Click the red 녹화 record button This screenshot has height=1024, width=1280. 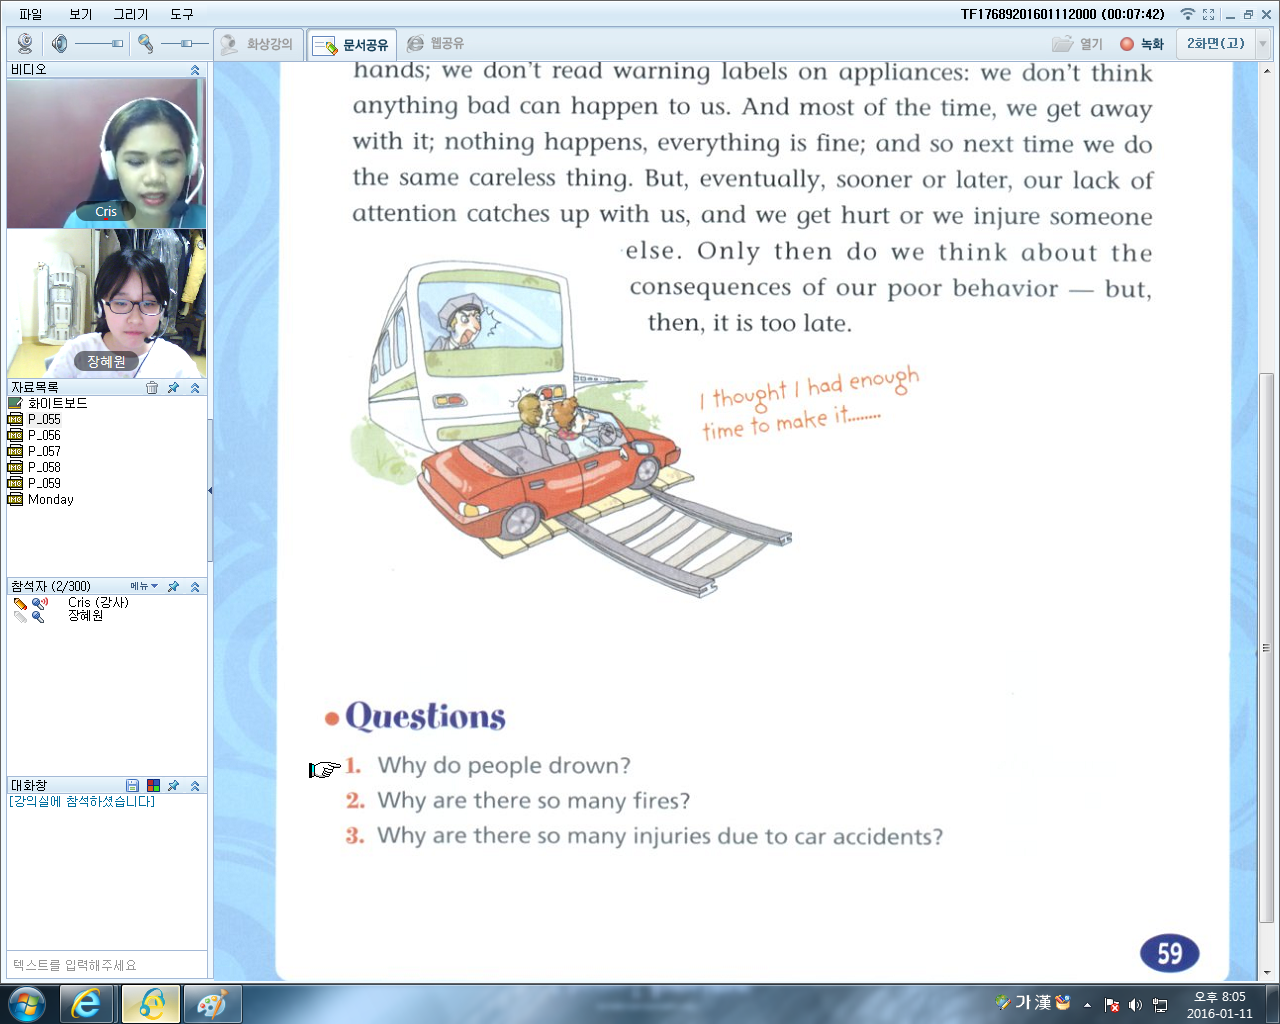pyautogui.click(x=1142, y=44)
